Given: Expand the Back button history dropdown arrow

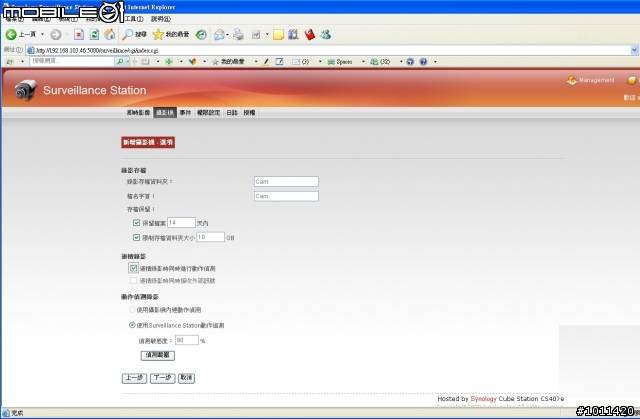Looking at the screenshot, I should pyautogui.click(x=42, y=35).
